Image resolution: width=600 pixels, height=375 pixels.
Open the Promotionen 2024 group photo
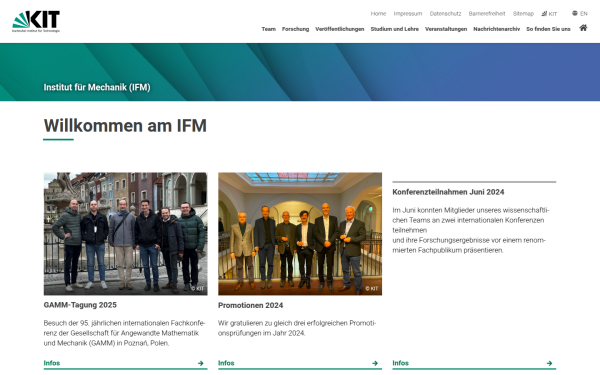[300, 233]
